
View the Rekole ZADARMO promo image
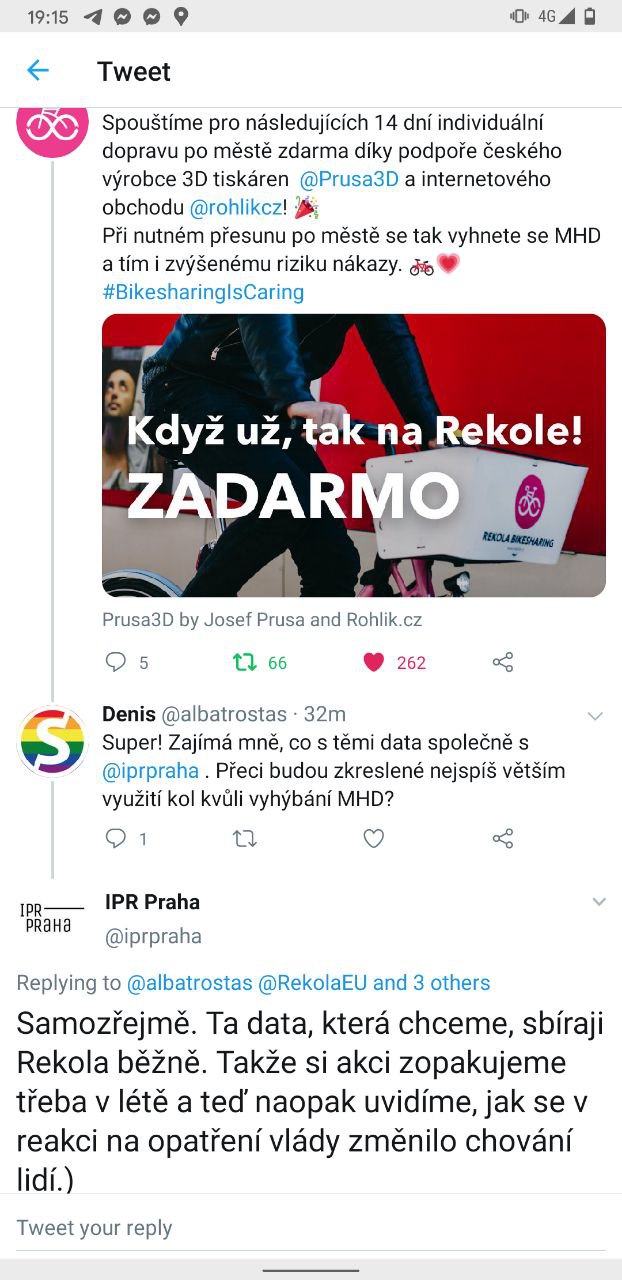pos(354,455)
